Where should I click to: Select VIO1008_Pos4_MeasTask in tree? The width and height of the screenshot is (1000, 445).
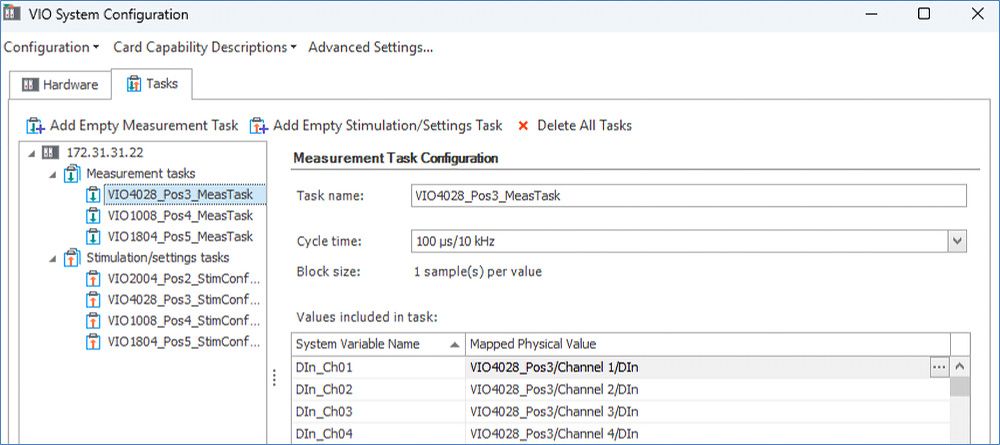pyautogui.click(x=180, y=215)
